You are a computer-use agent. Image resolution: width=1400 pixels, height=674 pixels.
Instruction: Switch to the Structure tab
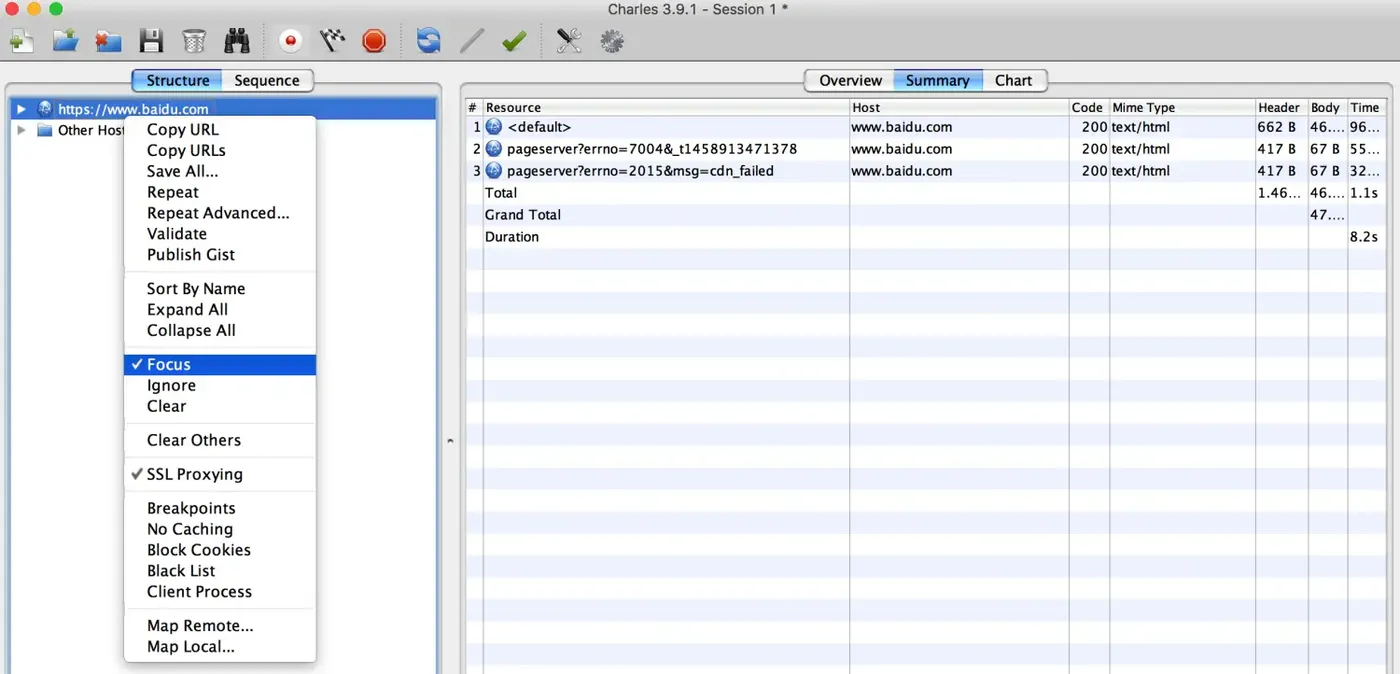point(177,80)
